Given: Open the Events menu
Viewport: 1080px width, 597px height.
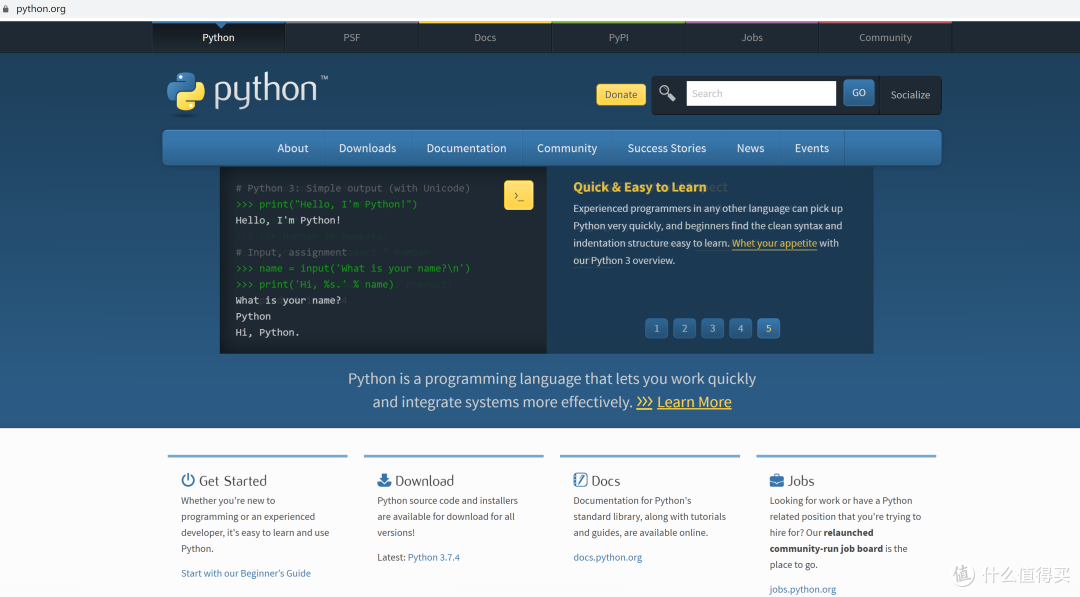Looking at the screenshot, I should (x=811, y=148).
